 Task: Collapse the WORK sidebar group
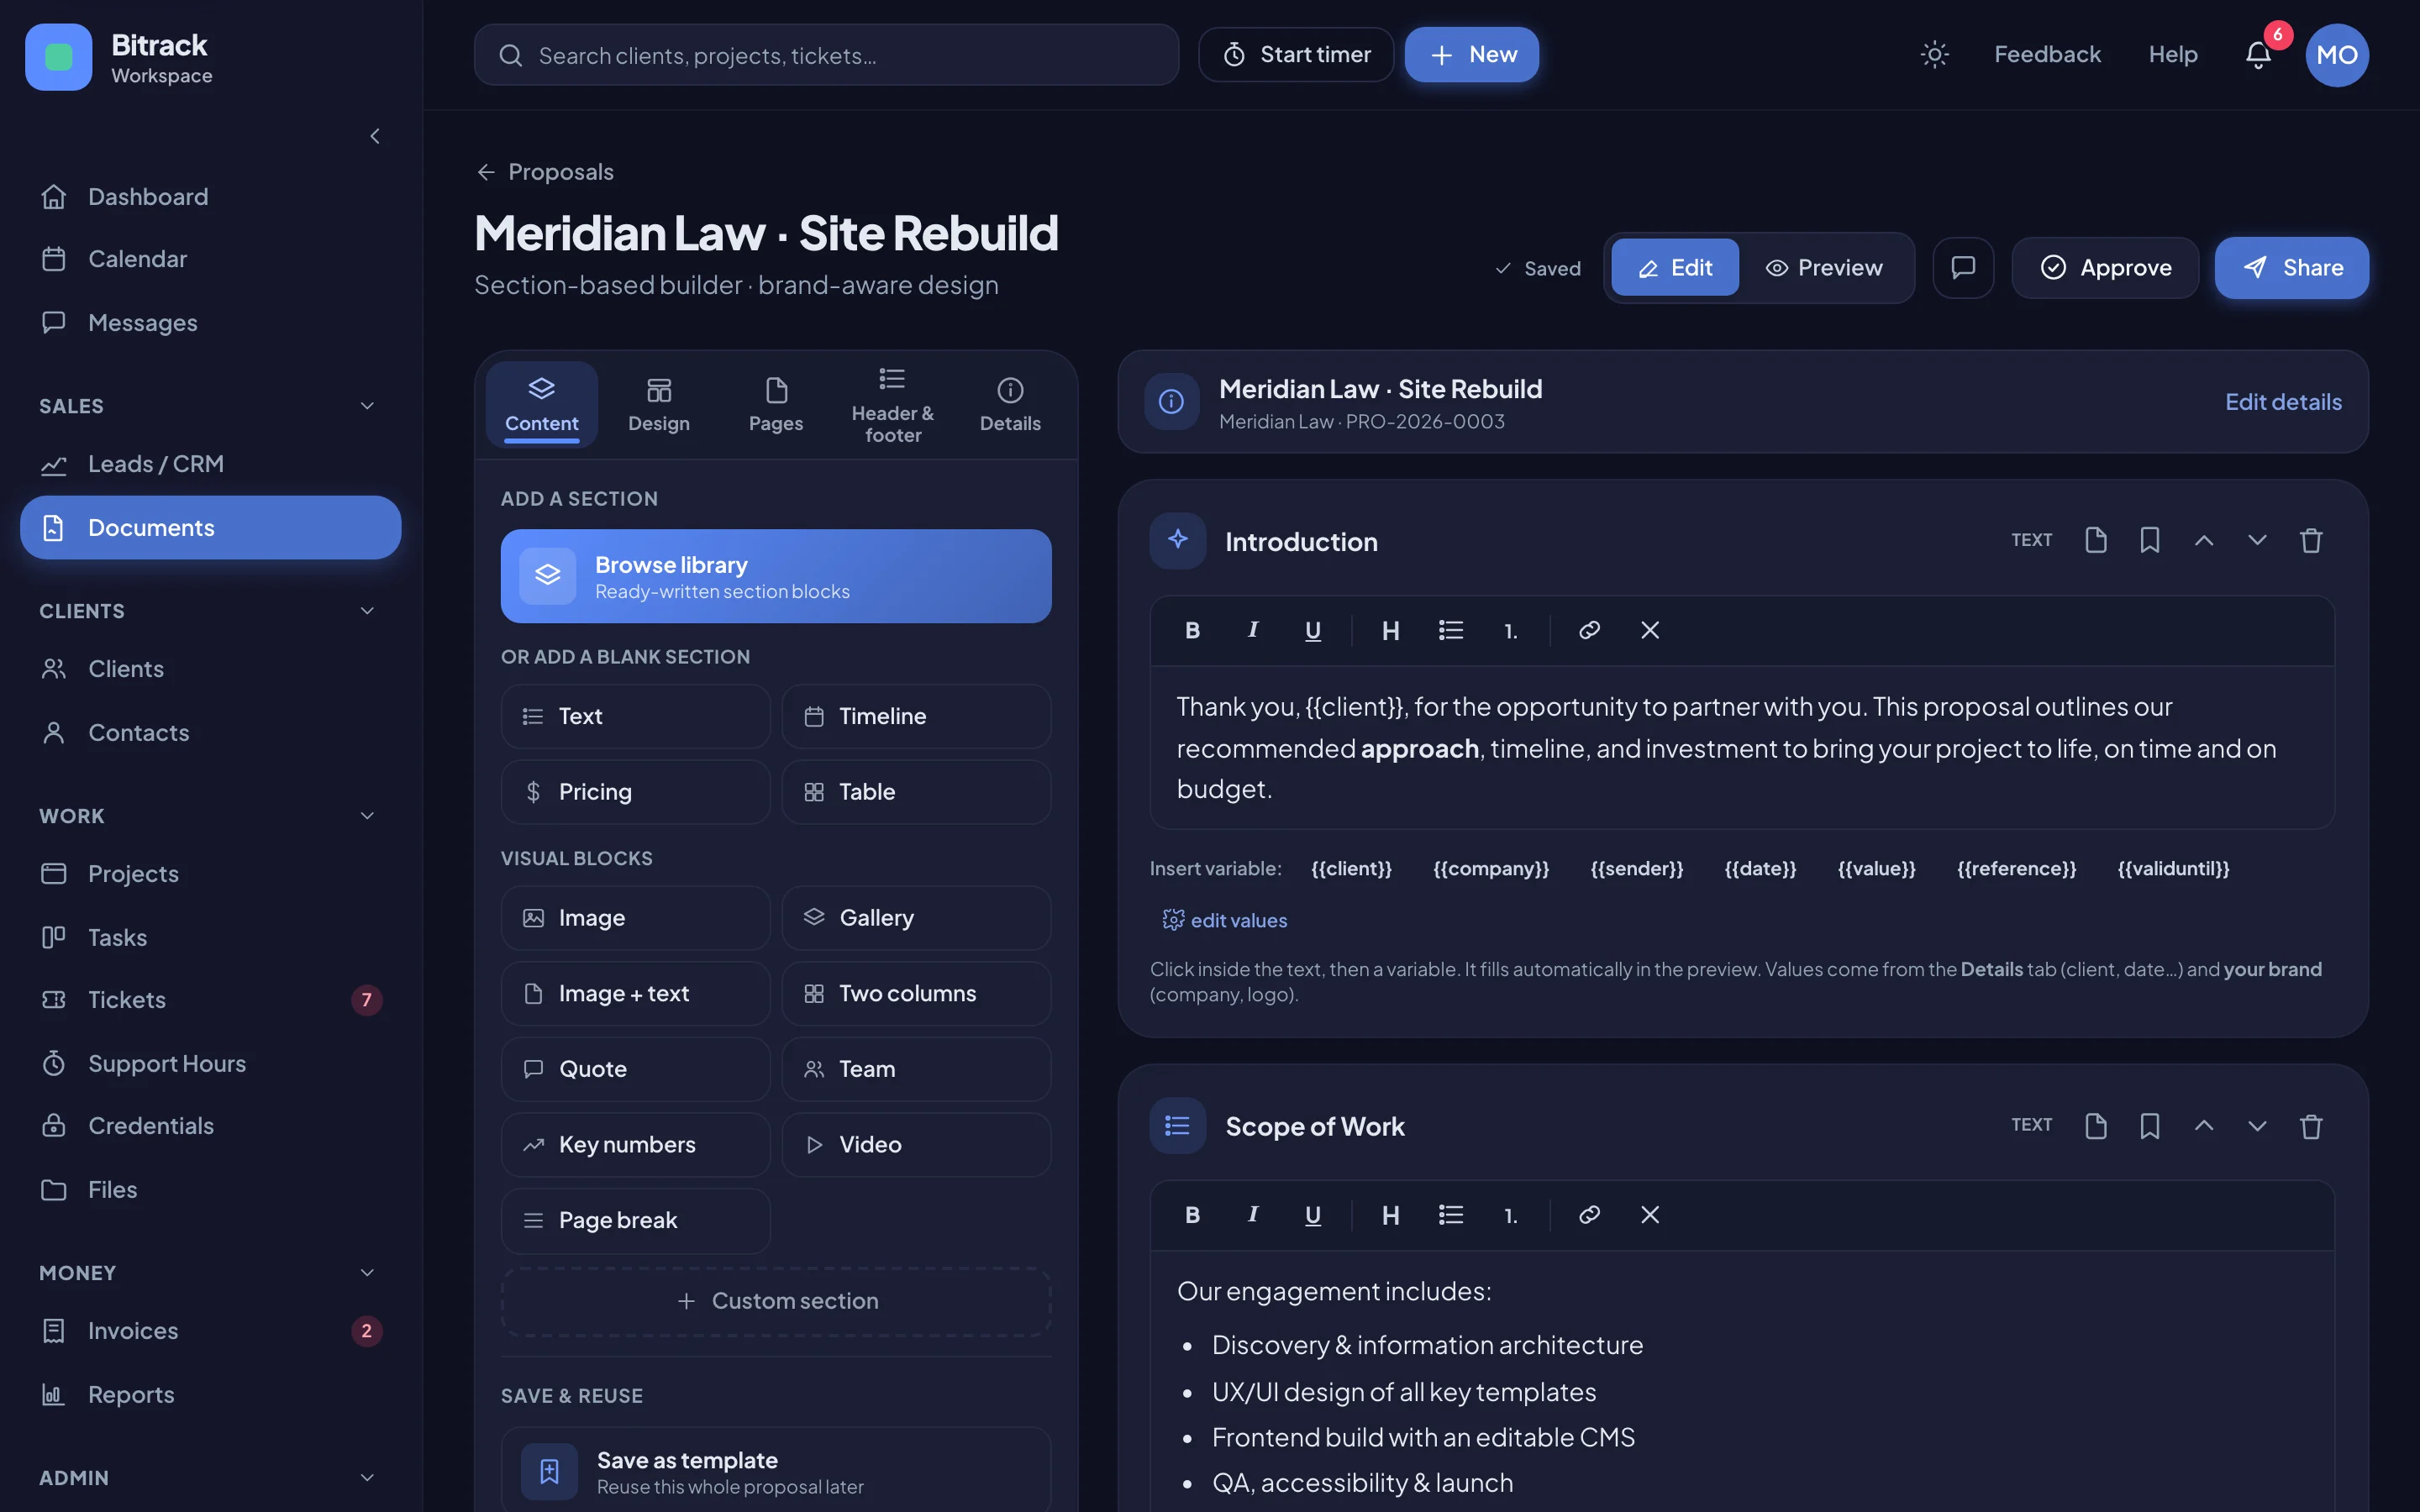click(367, 816)
